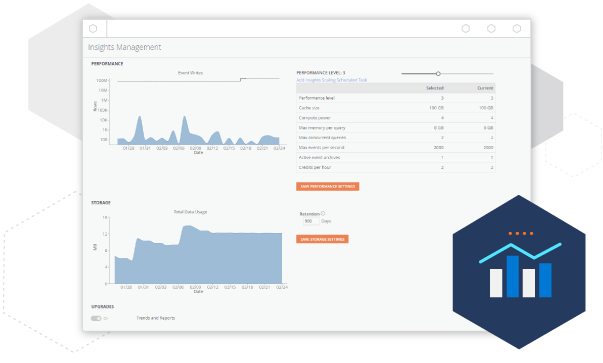
Task: Toggle the Trends and Reports upgrade switch
Action: point(96,318)
